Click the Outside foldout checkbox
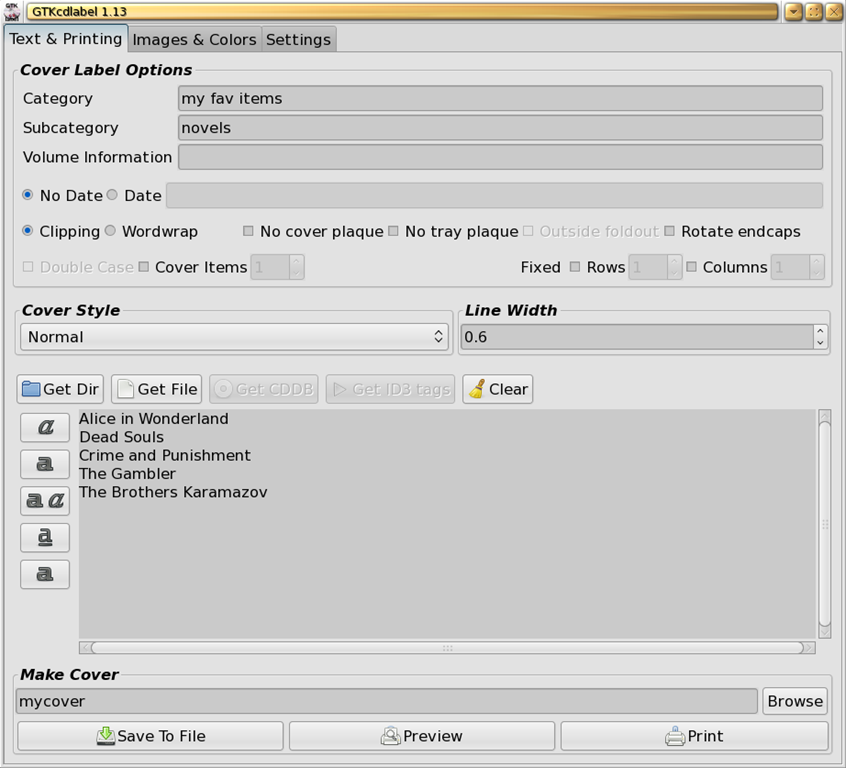The height and width of the screenshot is (768, 846). (528, 231)
